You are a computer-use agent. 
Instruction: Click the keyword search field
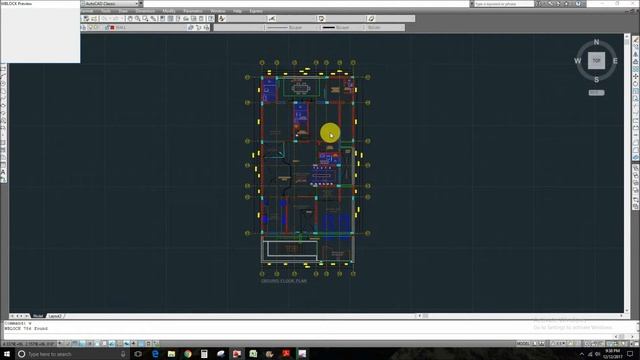coord(504,4)
